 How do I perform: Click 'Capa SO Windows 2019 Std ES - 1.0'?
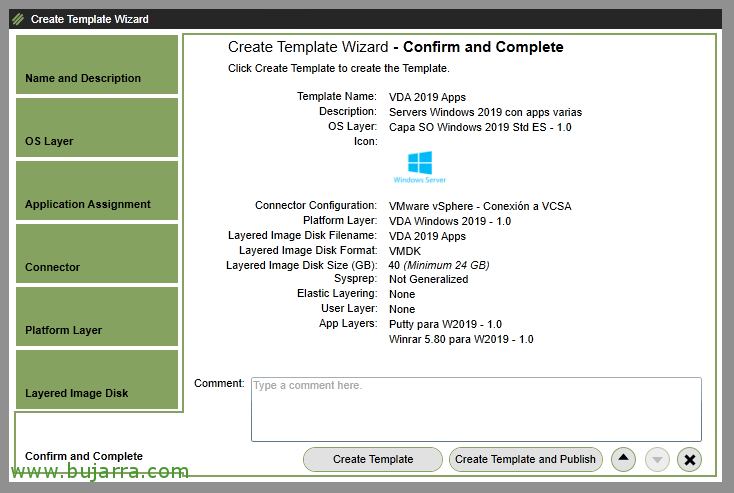pyautogui.click(x=480, y=127)
